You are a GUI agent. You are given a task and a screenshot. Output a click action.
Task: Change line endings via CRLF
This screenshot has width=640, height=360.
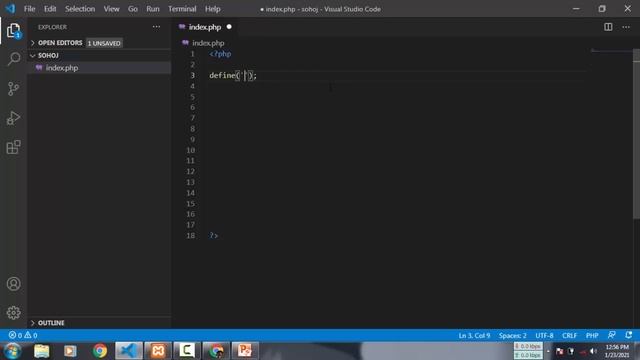(569, 336)
